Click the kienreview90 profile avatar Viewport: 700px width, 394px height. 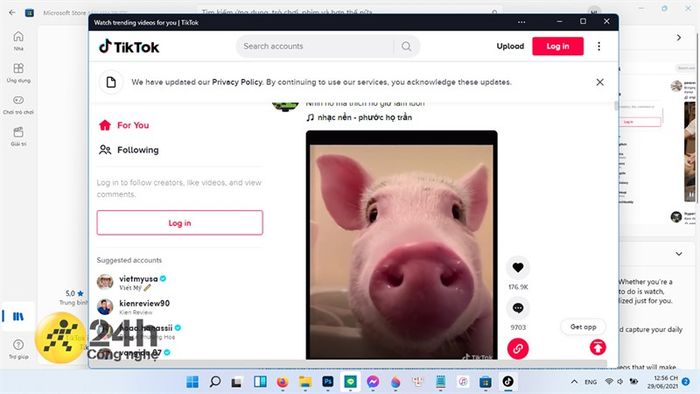pos(105,307)
